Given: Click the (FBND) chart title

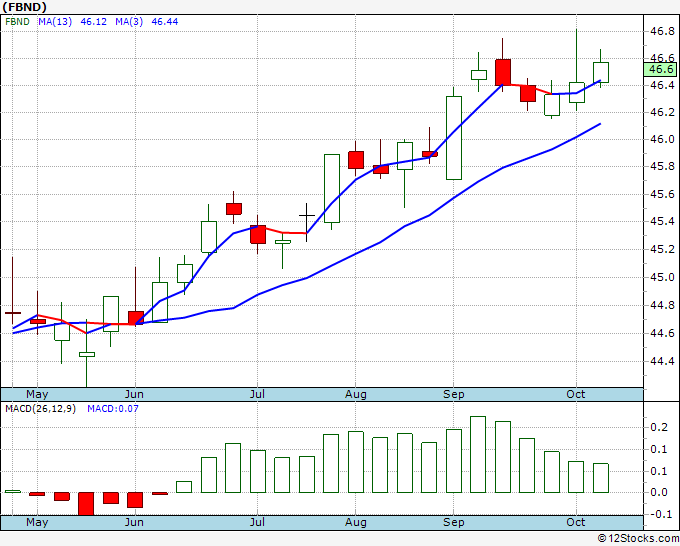Looking at the screenshot, I should [25, 7].
